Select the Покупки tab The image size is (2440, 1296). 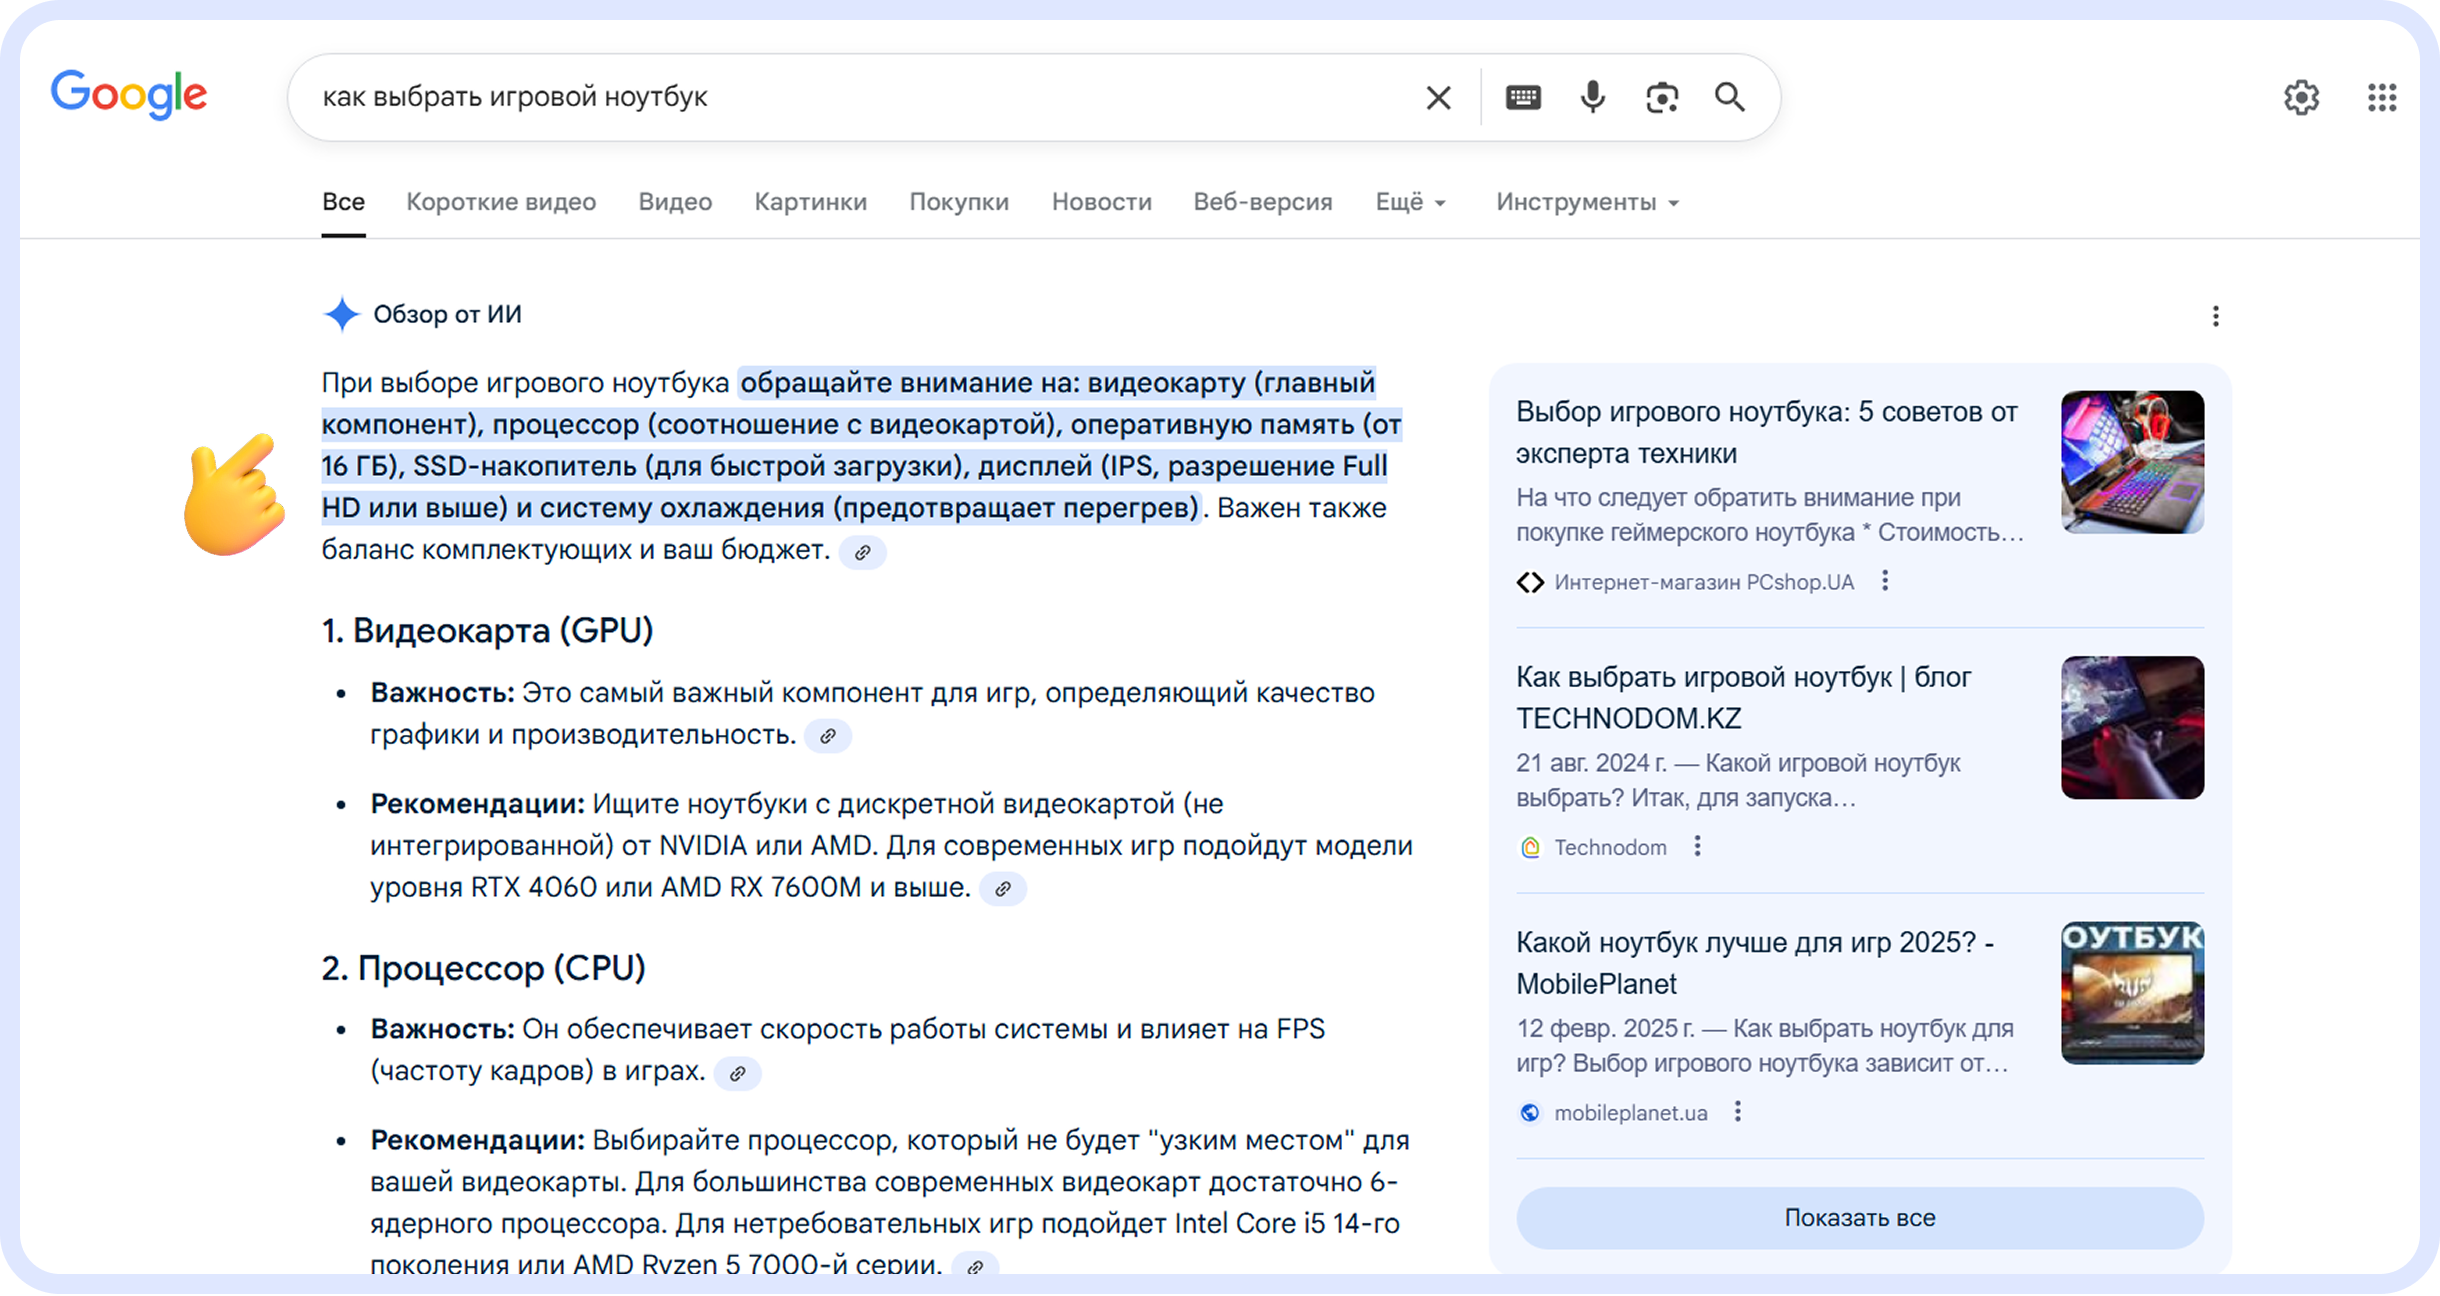point(958,202)
